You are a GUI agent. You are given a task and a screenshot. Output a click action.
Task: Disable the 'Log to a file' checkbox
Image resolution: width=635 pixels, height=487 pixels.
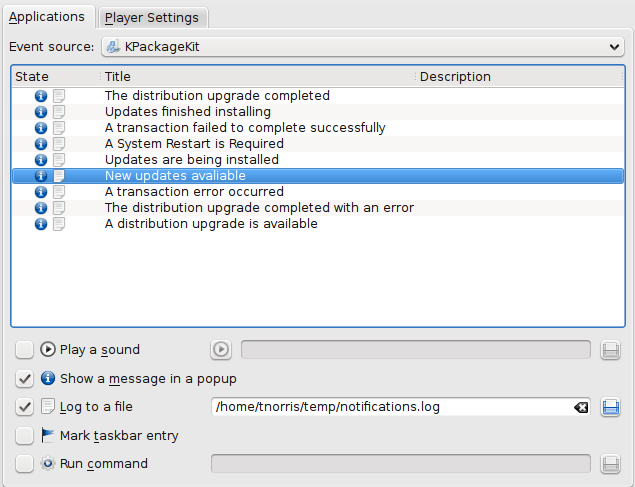25,407
